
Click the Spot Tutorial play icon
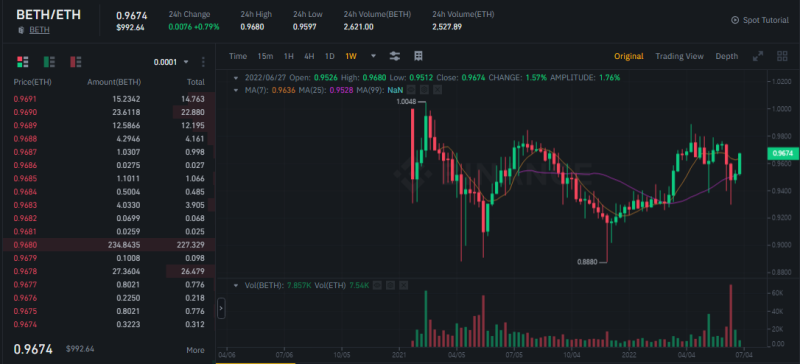click(735, 20)
